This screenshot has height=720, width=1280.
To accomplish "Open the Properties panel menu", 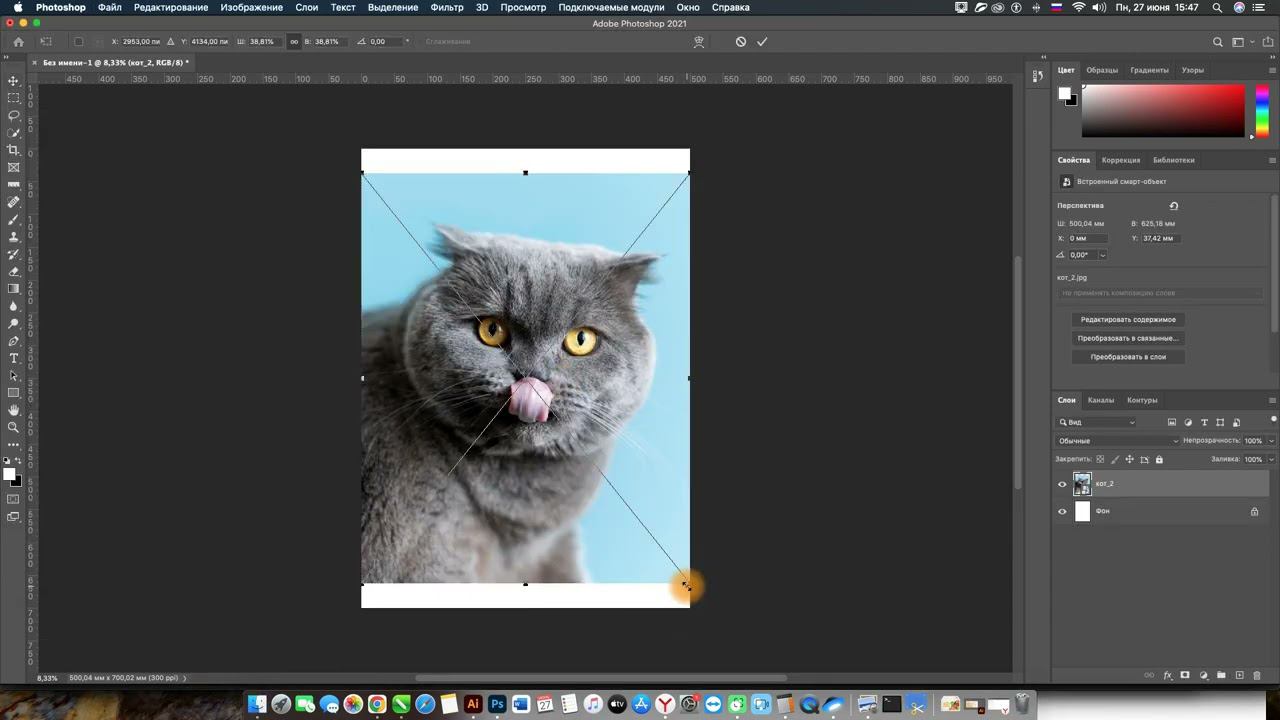I will pos(1272,160).
